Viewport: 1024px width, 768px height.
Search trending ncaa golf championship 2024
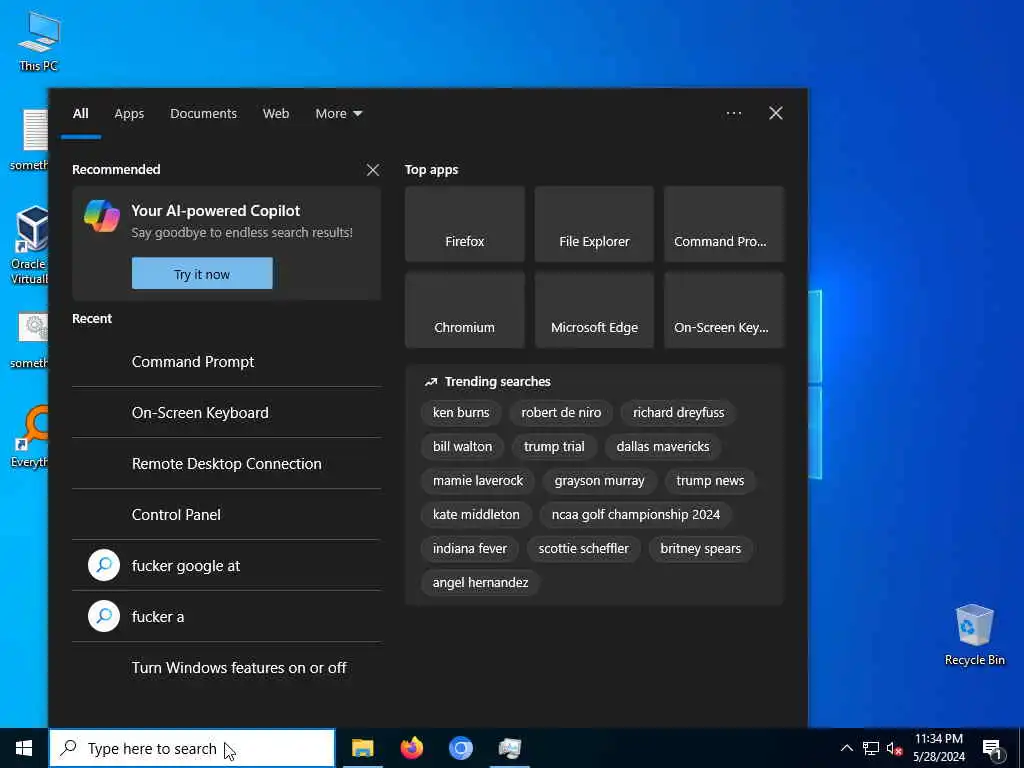635,515
